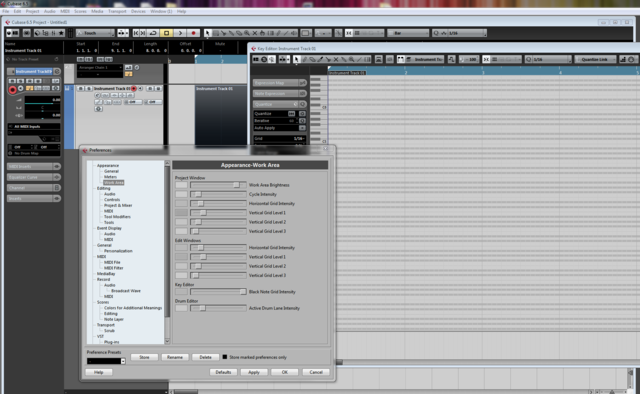Pick the Zoom magnifier tool
Screen dimensions: 640x394
pyautogui.click(x=247, y=33)
